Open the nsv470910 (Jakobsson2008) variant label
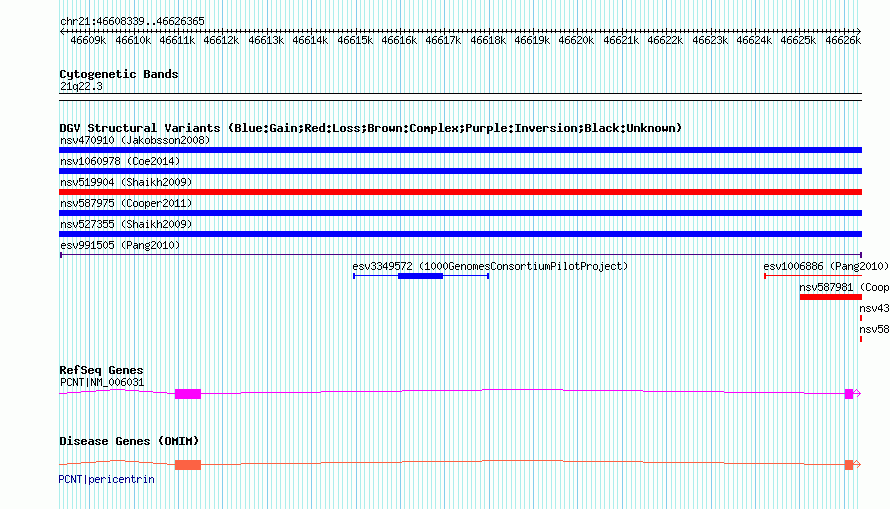890x509 pixels. 135,140
